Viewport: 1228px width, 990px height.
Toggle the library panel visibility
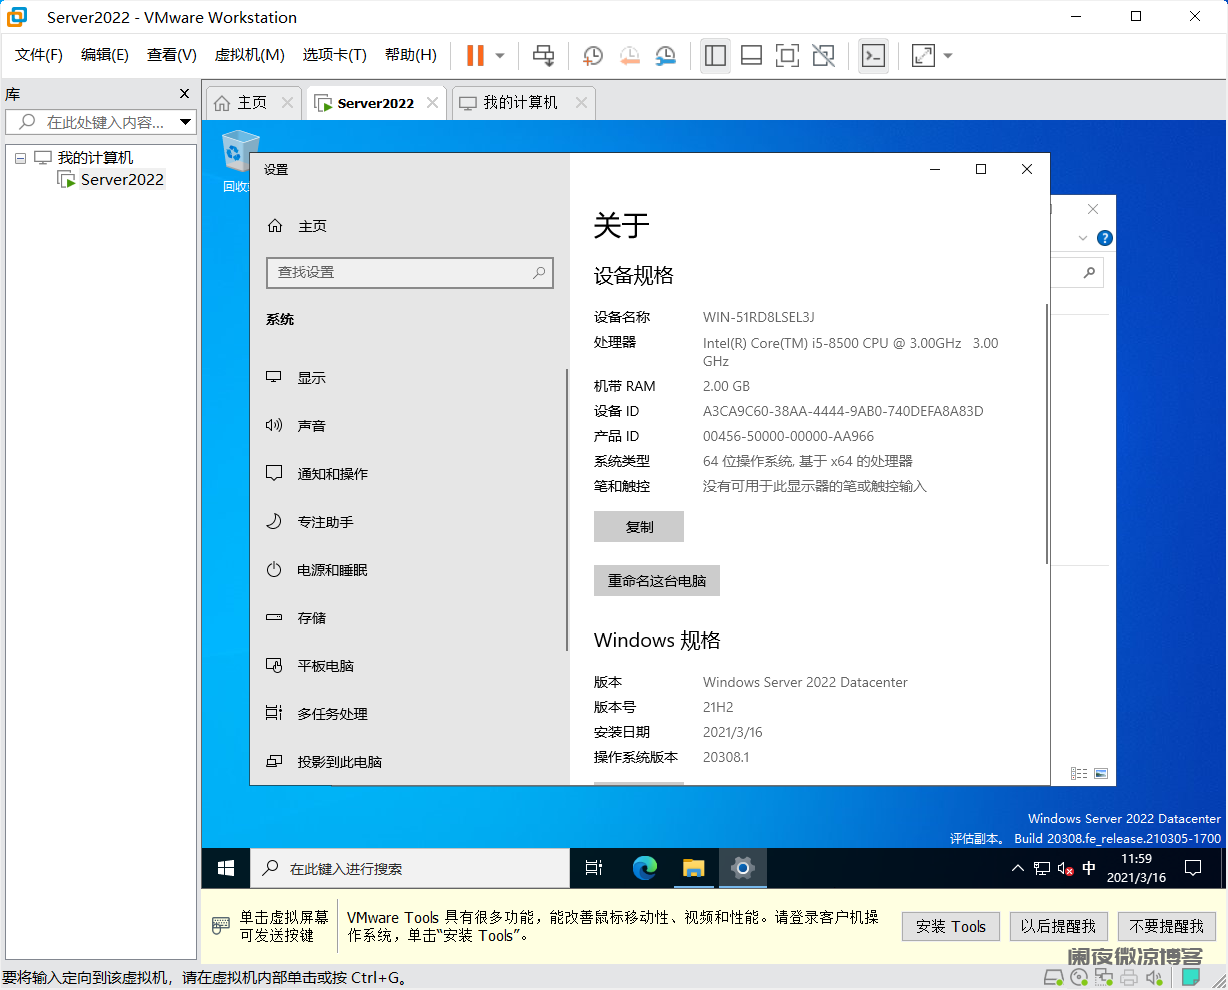[x=715, y=56]
